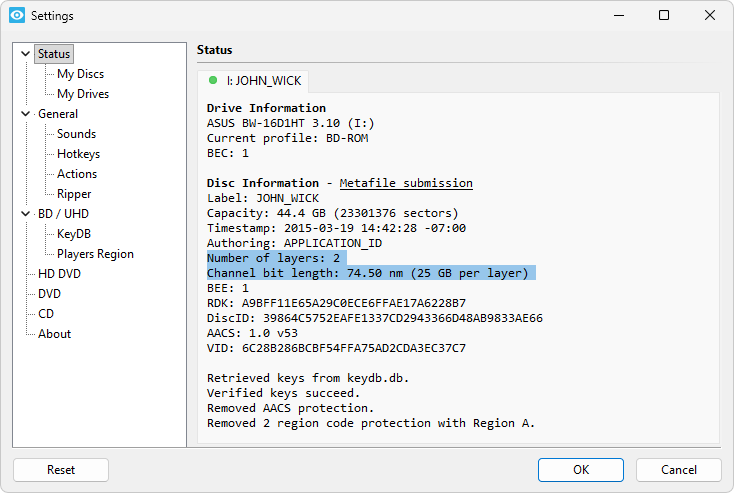
Task: Click green status dot on JOHN_WICK tab
Action: 213,80
